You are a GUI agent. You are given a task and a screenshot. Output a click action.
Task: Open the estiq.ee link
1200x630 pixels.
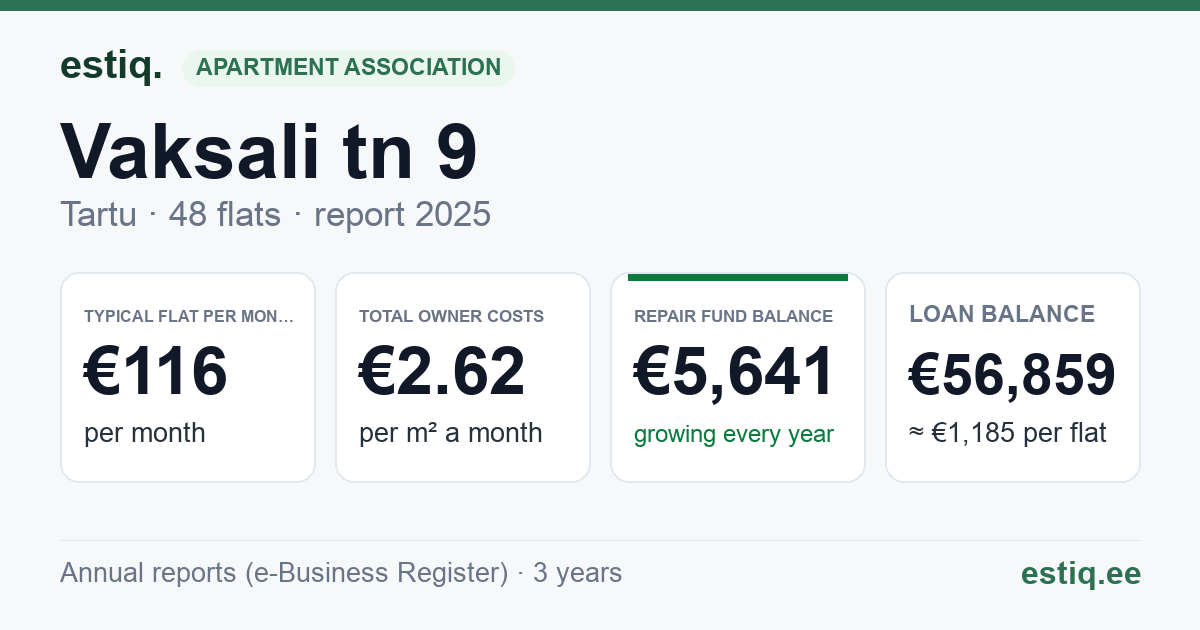tap(1081, 573)
